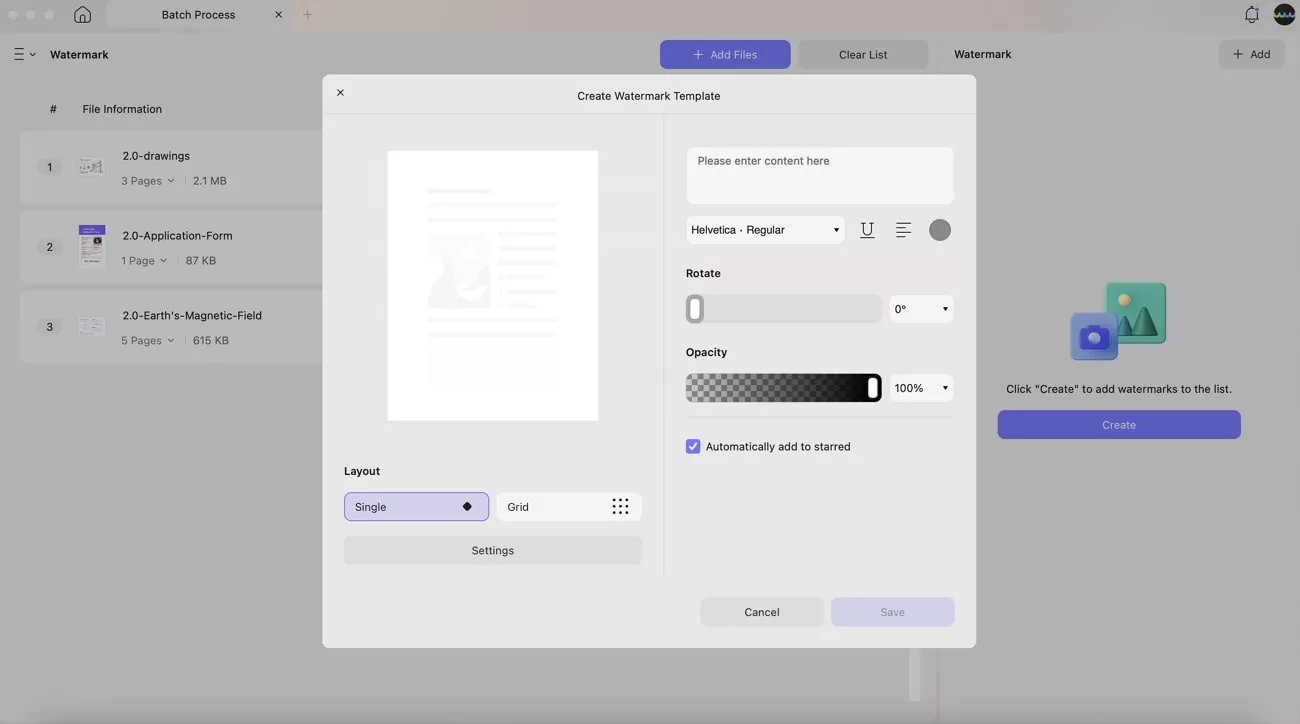The height and width of the screenshot is (724, 1300).
Task: Open the Watermark sidebar menu icon
Action: pyautogui.click(x=24, y=54)
